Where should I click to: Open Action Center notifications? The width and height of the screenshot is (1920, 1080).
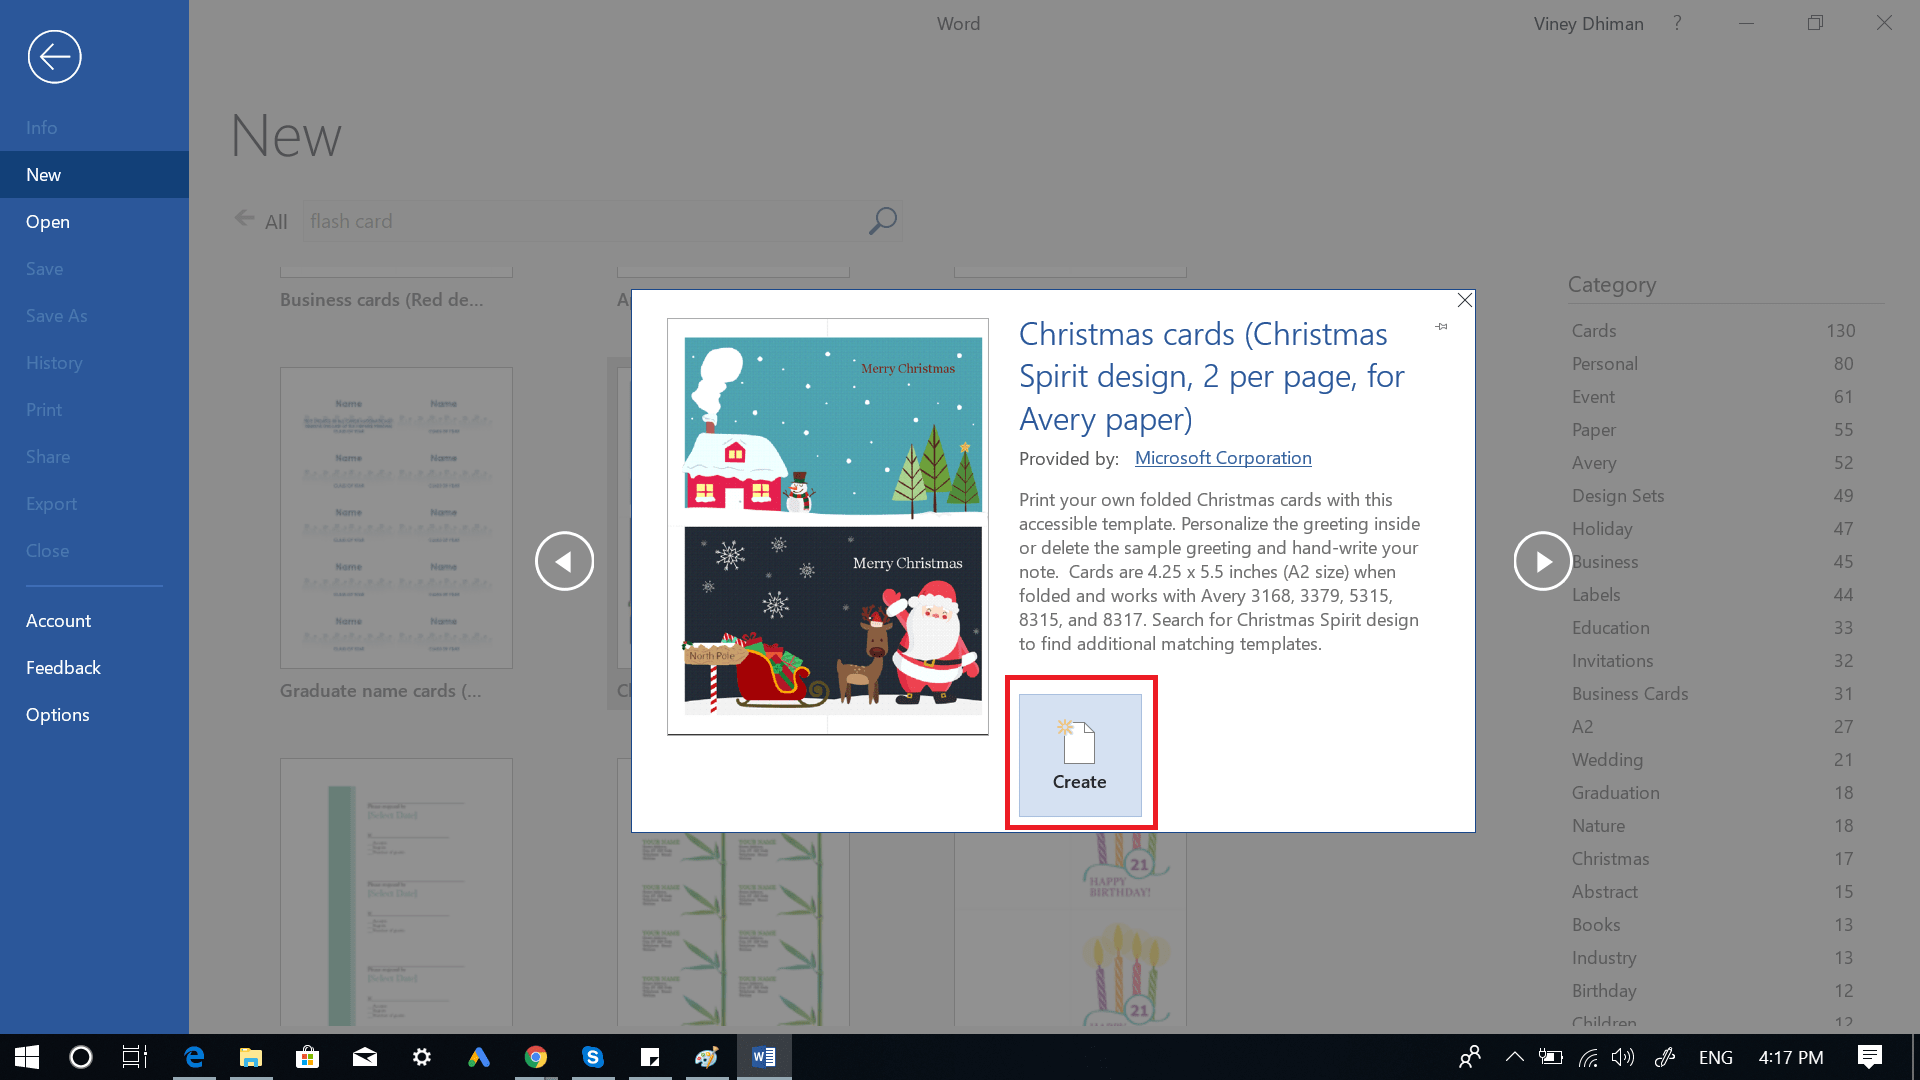click(1869, 1057)
